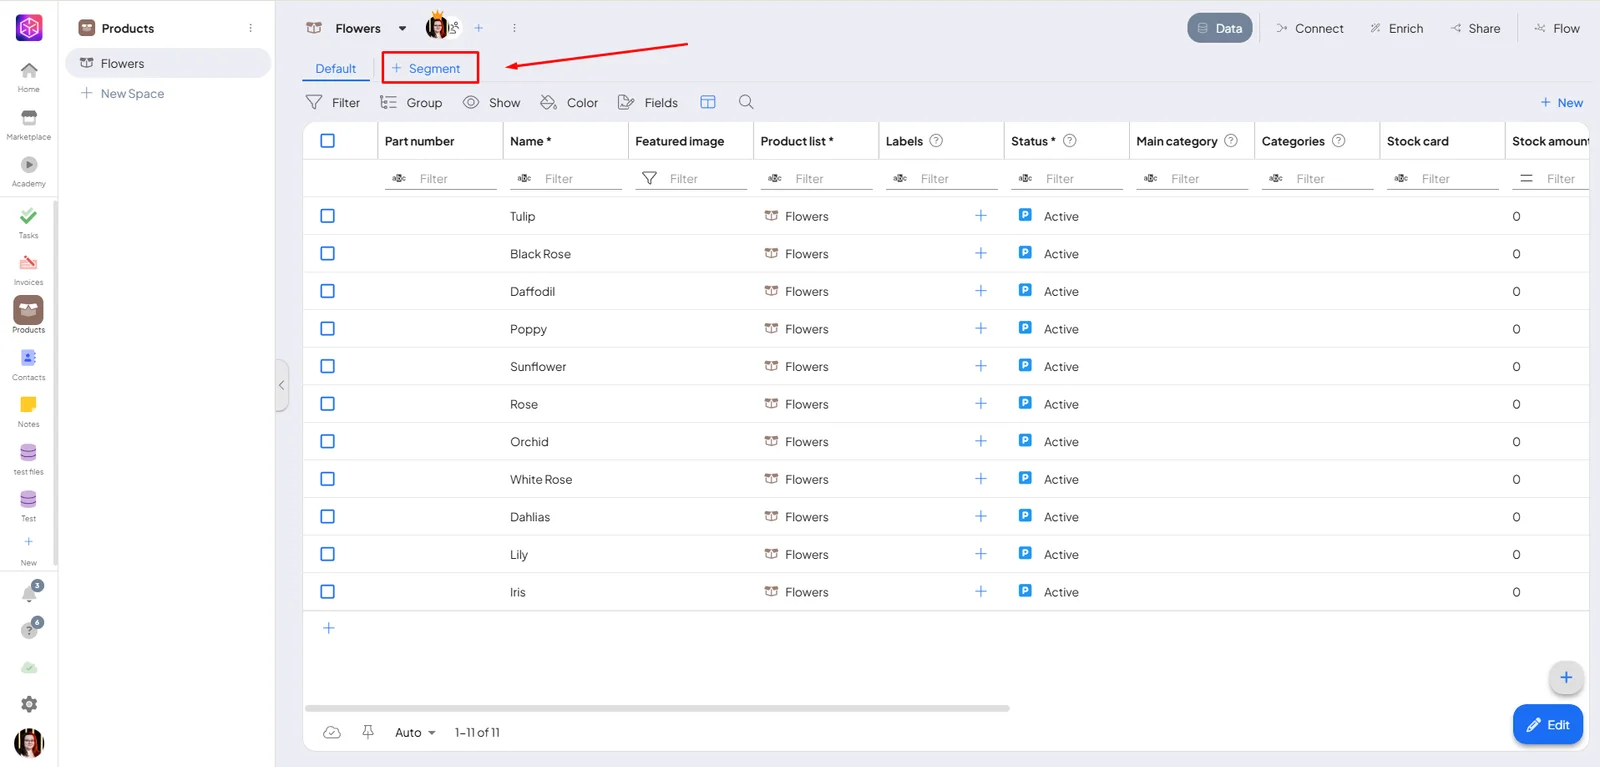Toggle the select-all header checkbox
1600x767 pixels.
(x=327, y=141)
